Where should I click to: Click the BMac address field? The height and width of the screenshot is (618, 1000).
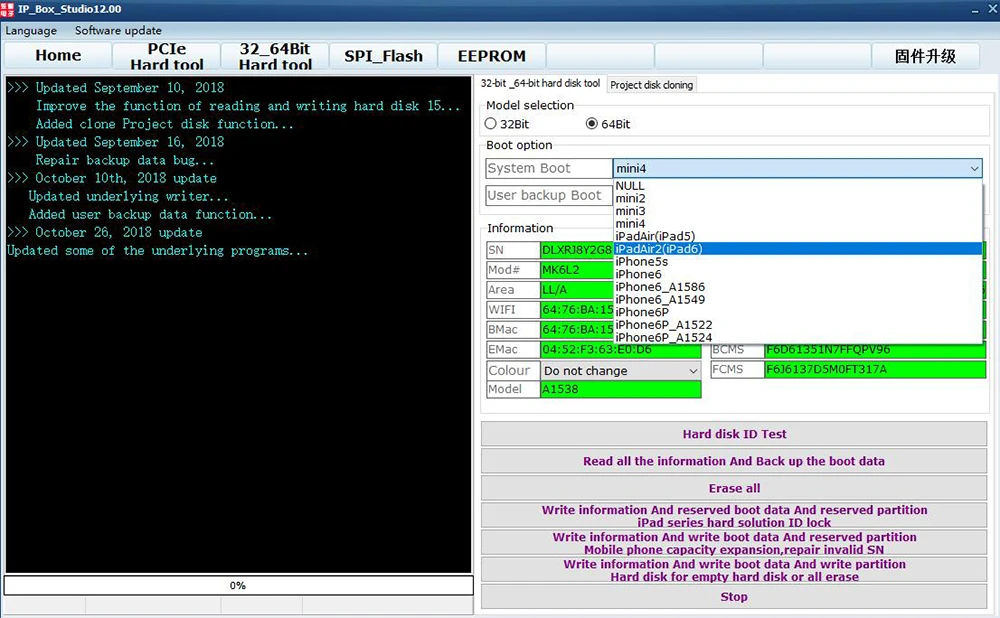click(x=577, y=329)
